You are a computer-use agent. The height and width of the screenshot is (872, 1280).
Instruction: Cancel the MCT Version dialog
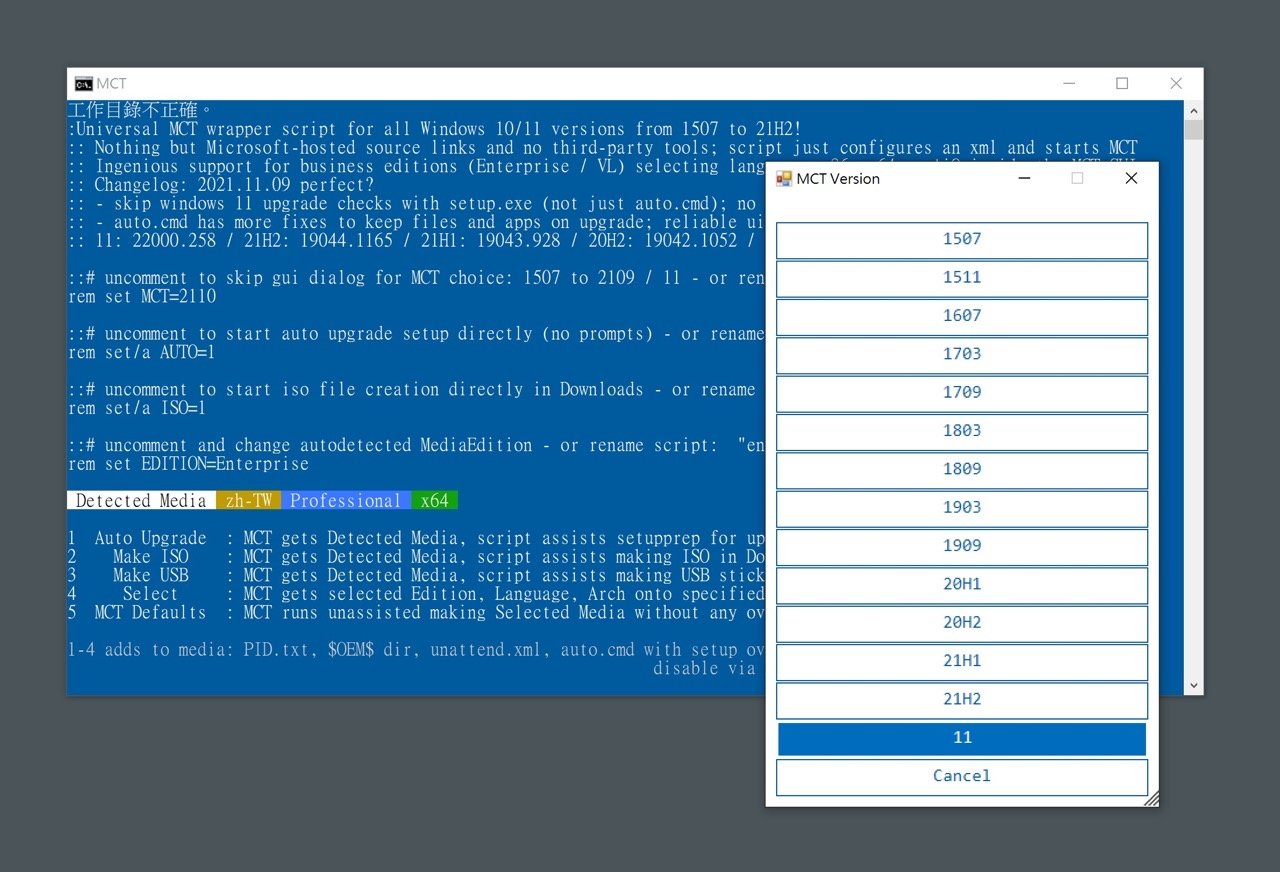tap(962, 777)
